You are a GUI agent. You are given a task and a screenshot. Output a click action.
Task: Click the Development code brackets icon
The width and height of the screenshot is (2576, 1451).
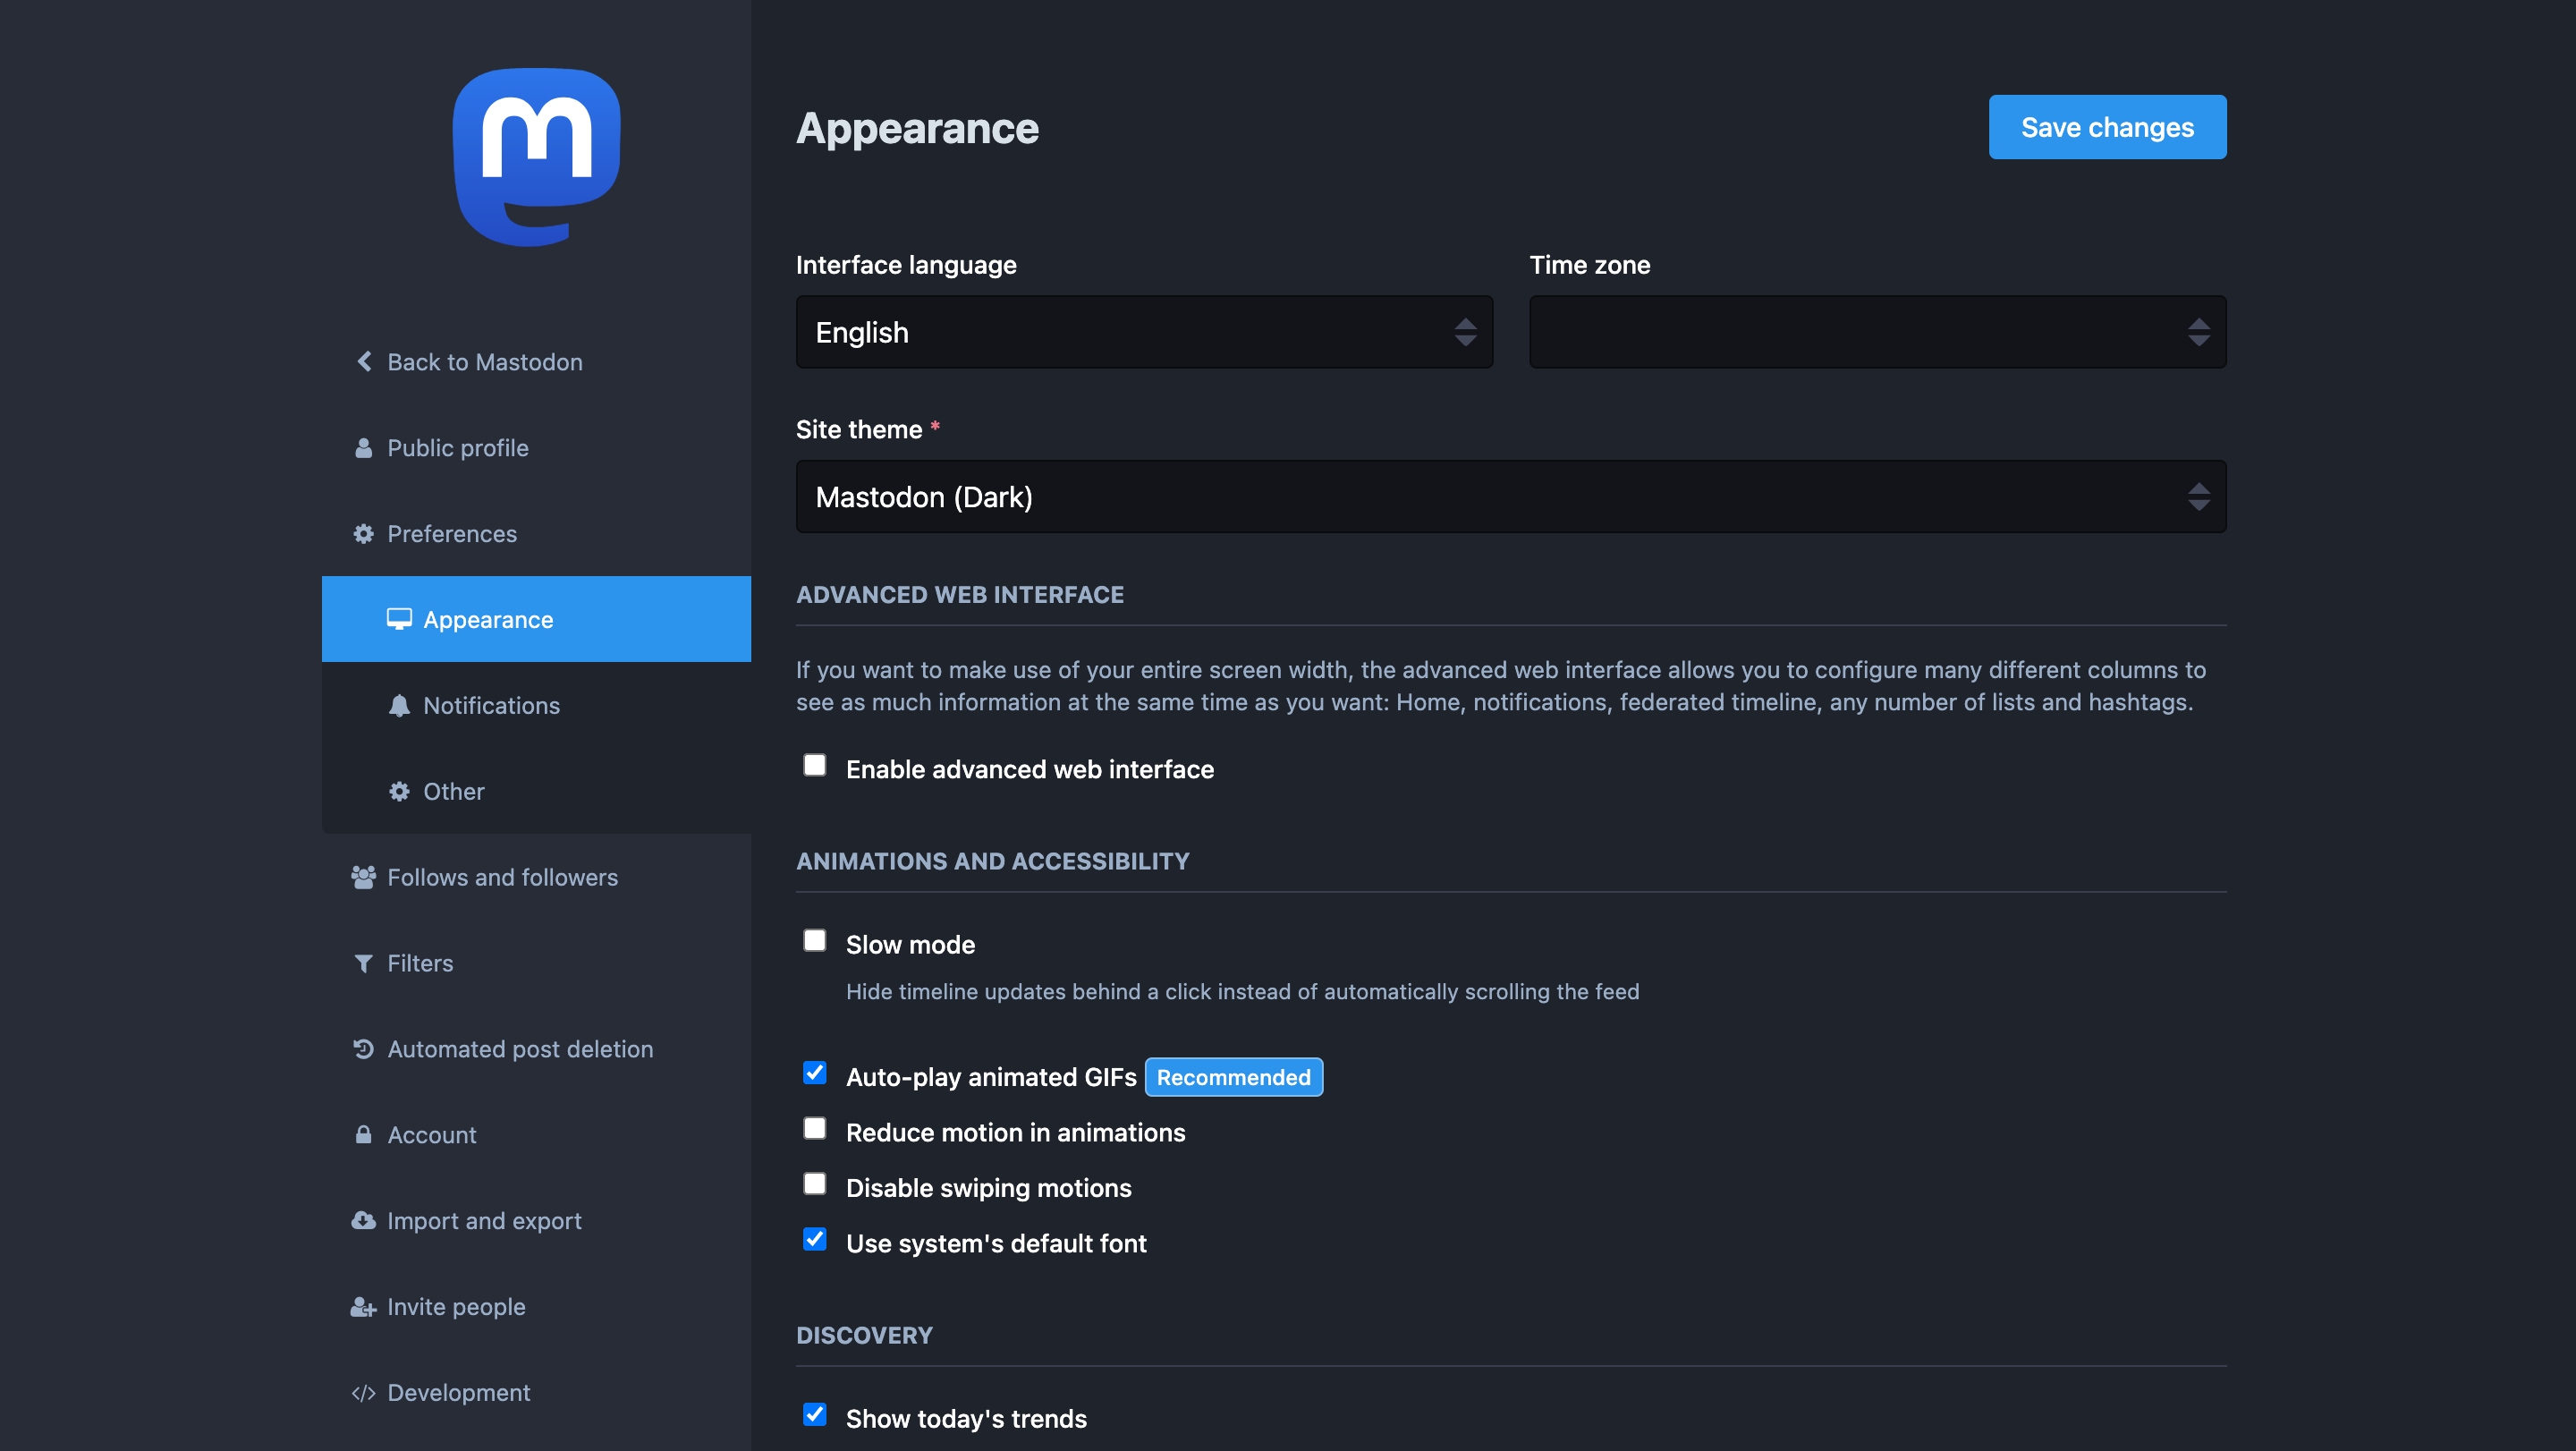(363, 1392)
